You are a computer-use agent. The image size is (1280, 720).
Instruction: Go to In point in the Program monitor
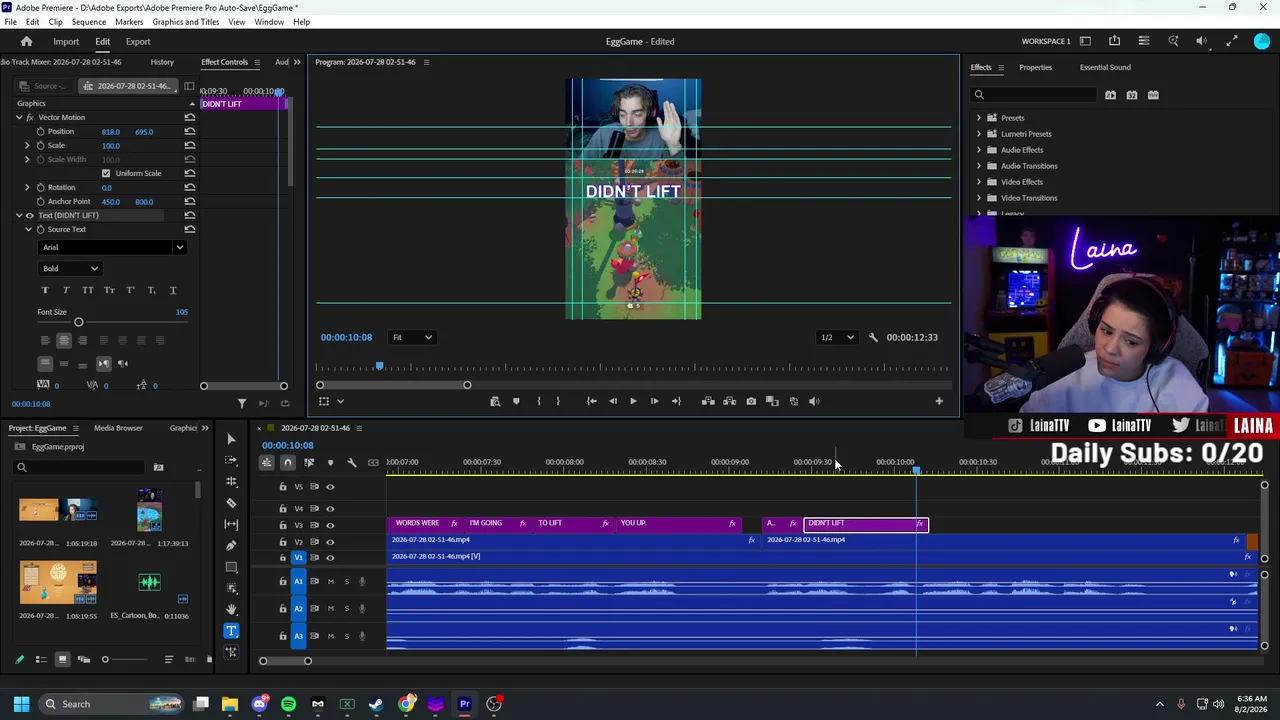click(x=591, y=401)
